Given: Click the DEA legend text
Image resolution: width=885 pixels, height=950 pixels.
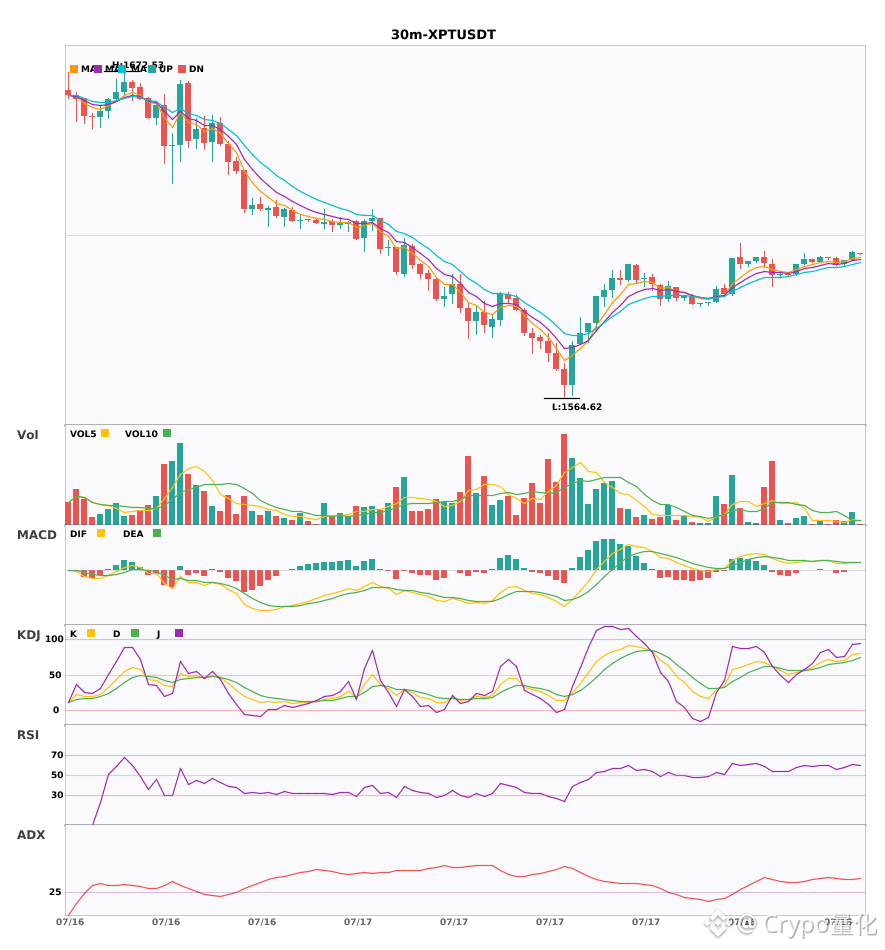Looking at the screenshot, I should (133, 534).
